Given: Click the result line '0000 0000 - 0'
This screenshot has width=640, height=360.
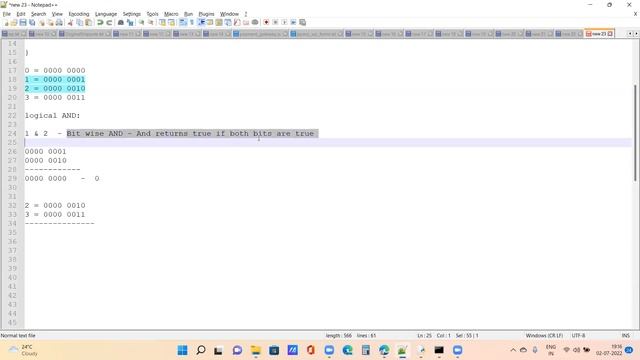Looking at the screenshot, I should [x=62, y=178].
